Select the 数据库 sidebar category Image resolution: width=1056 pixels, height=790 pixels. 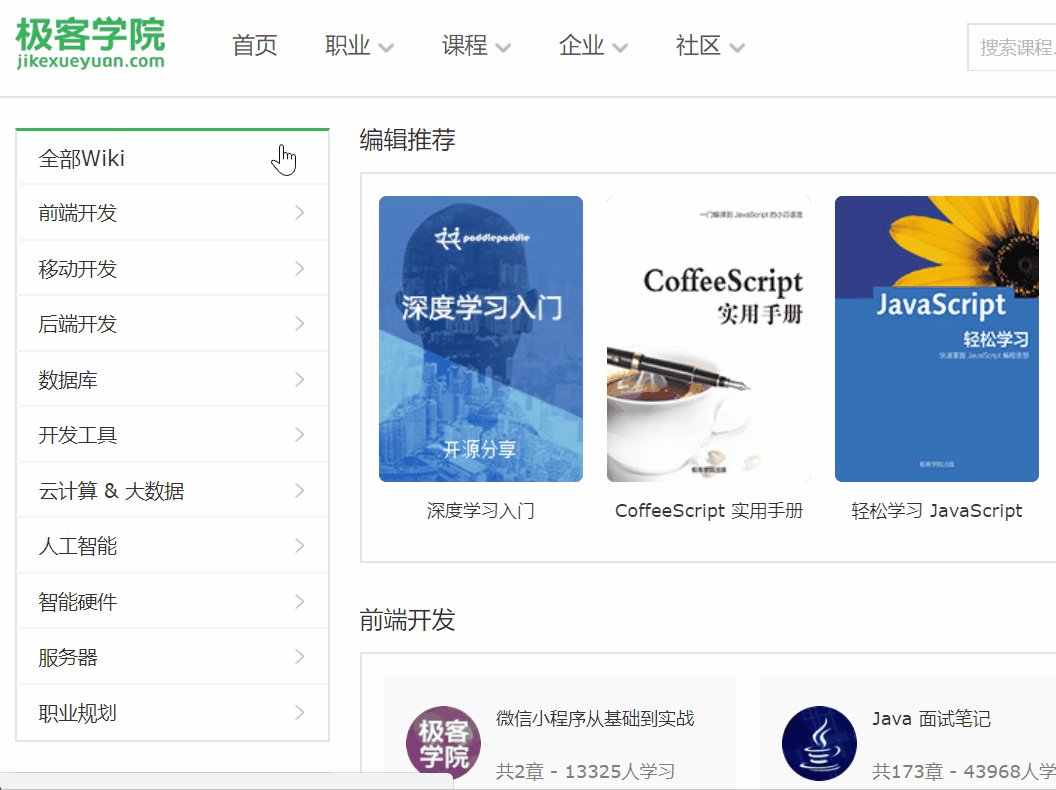pyautogui.click(x=172, y=380)
